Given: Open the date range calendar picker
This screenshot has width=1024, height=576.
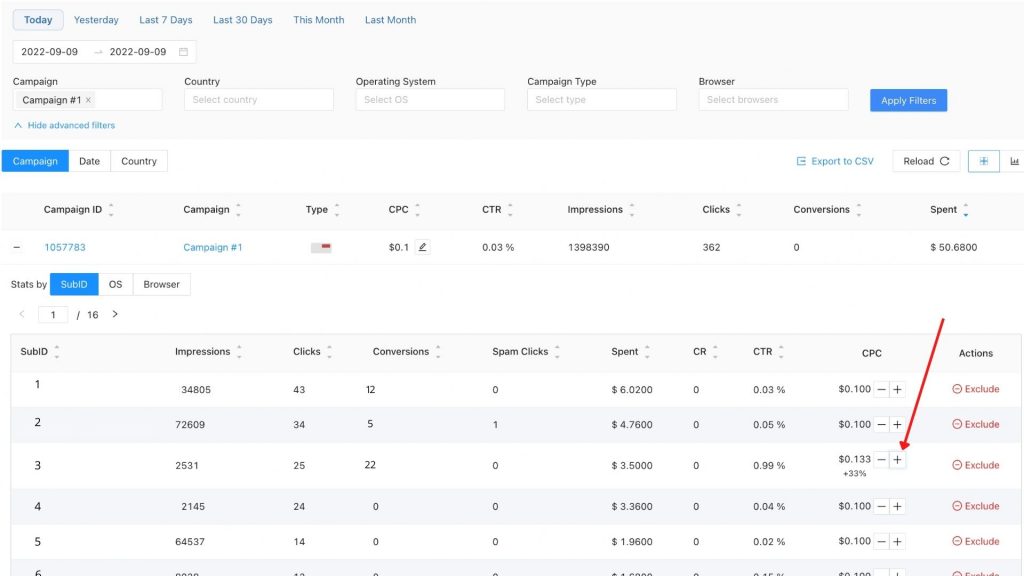Looking at the screenshot, I should coord(183,52).
